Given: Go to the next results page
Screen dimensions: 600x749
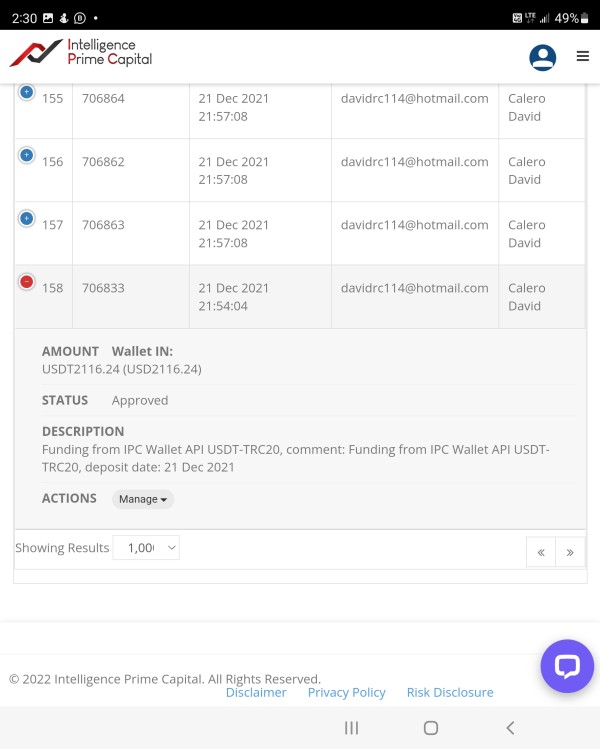Looking at the screenshot, I should 570,552.
